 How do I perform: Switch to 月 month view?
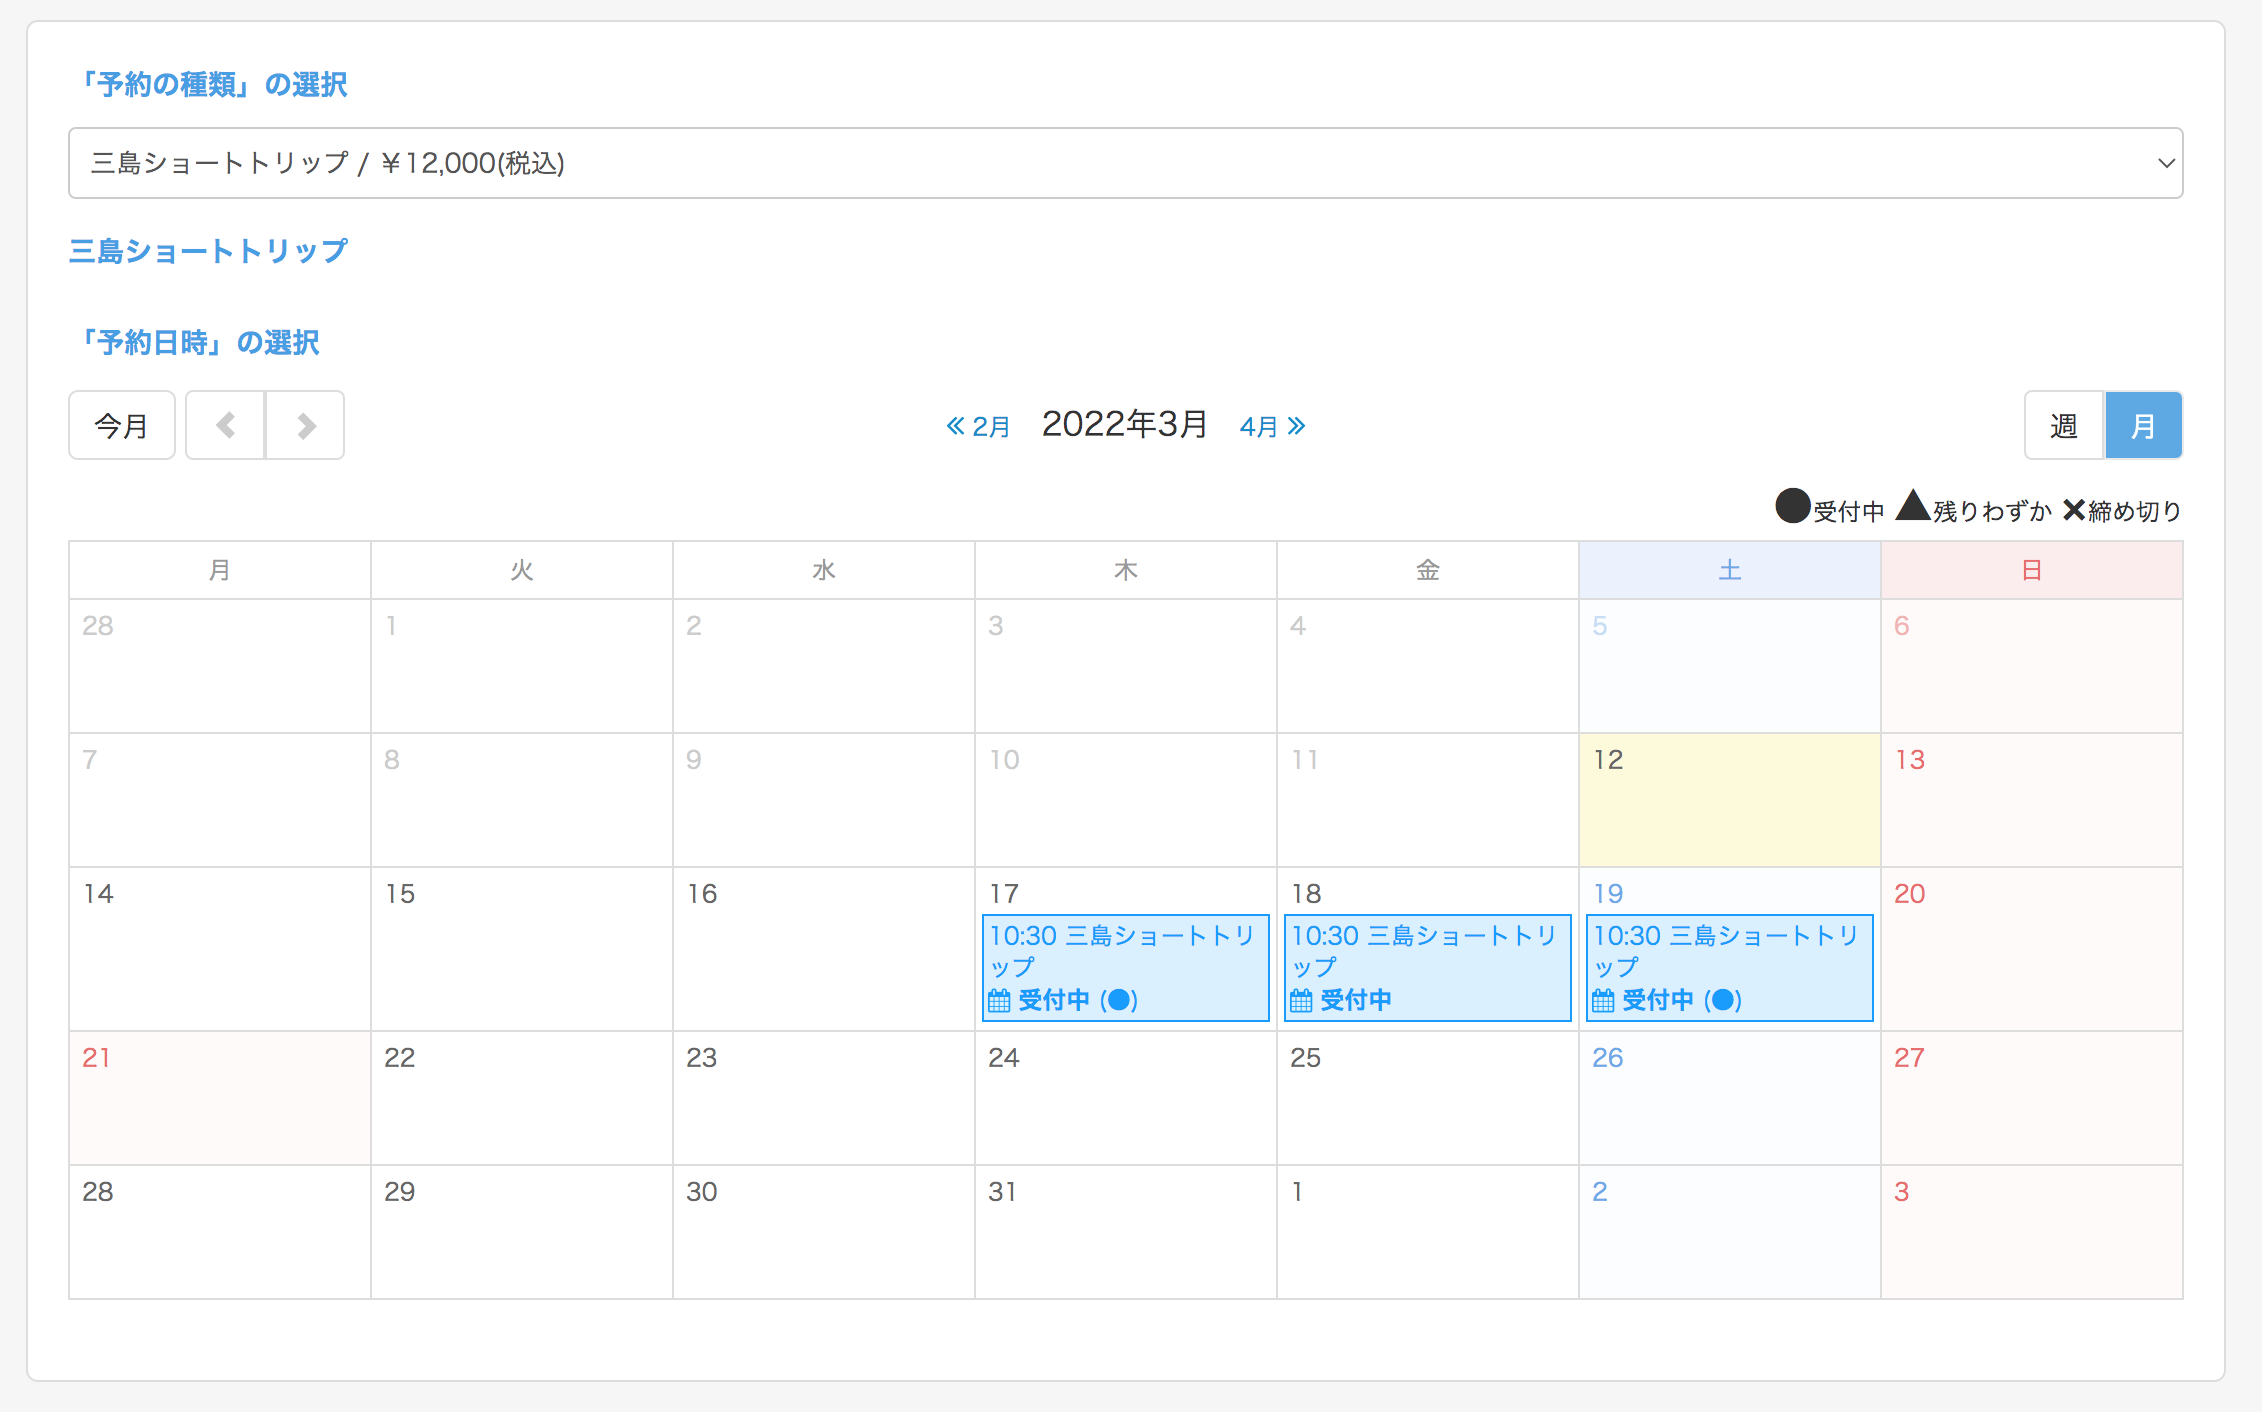click(x=2143, y=426)
